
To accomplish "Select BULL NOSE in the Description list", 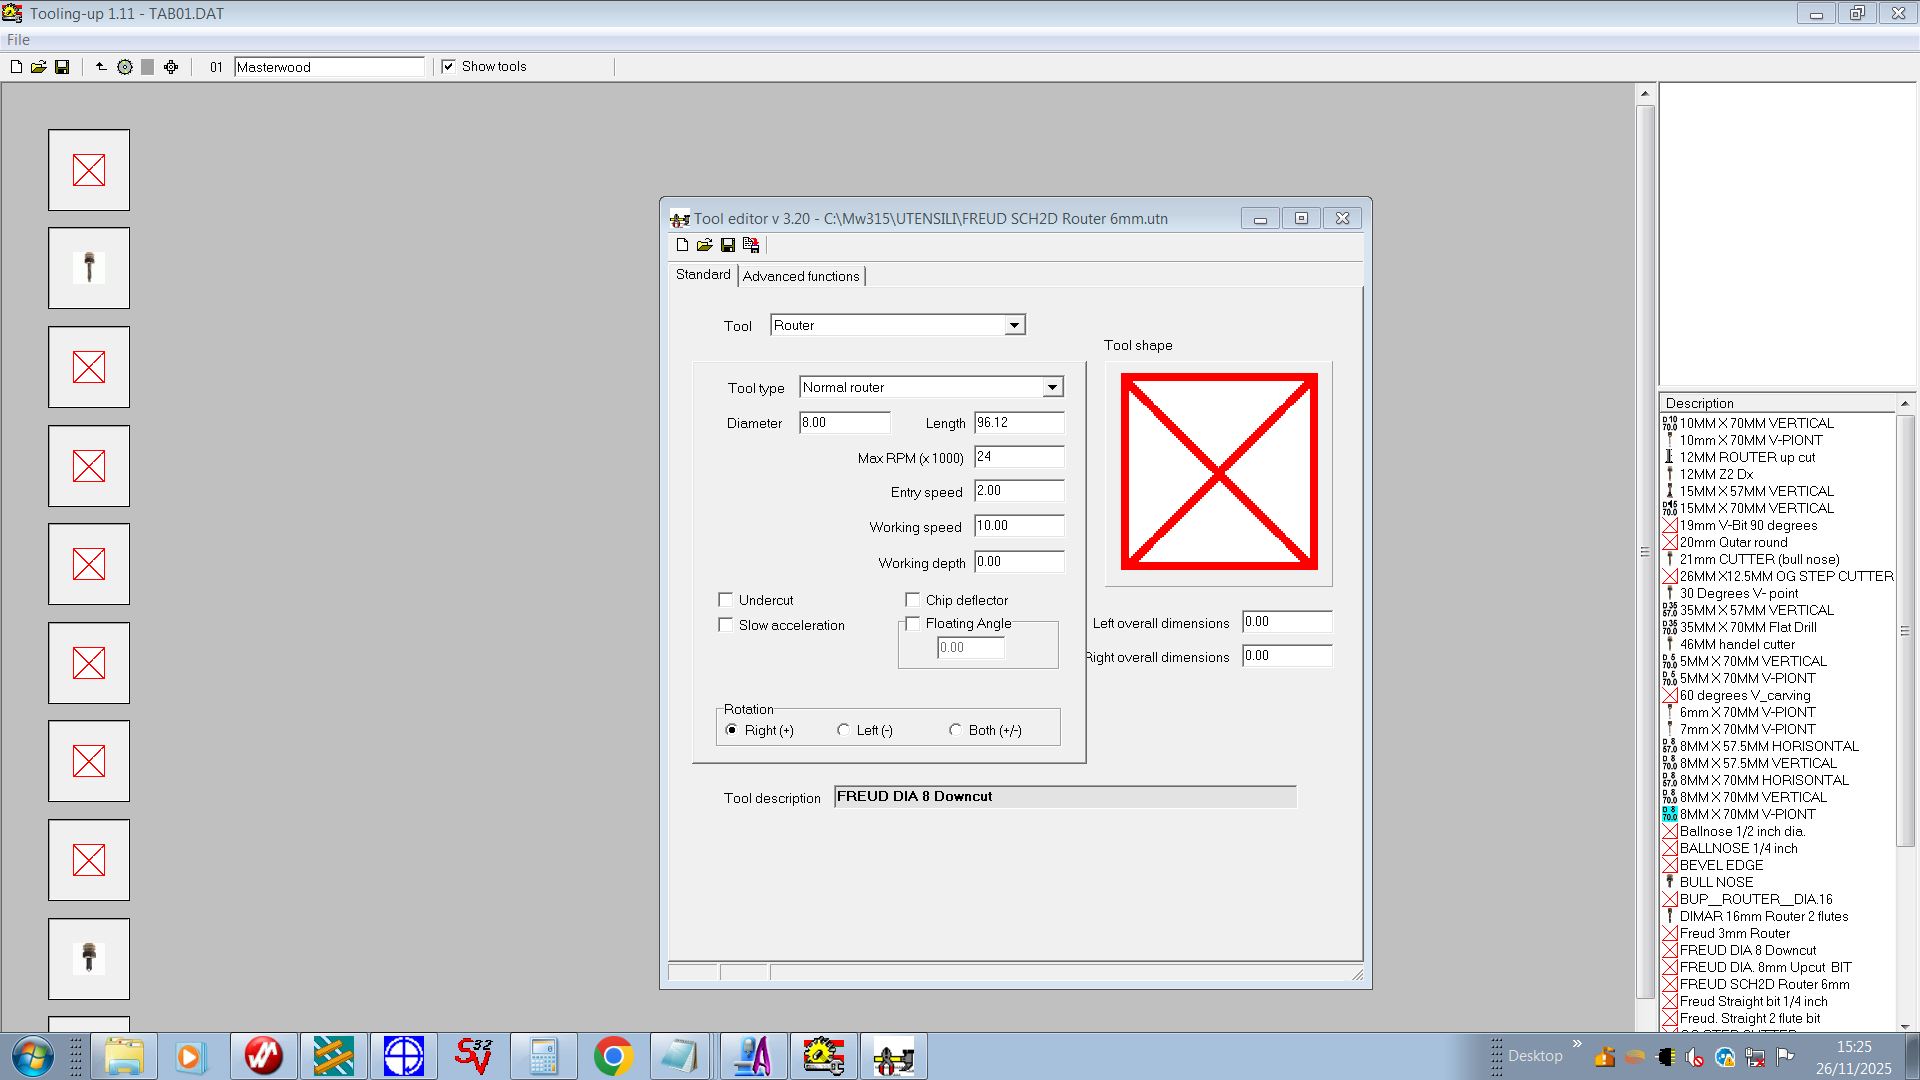I will coord(1716,882).
